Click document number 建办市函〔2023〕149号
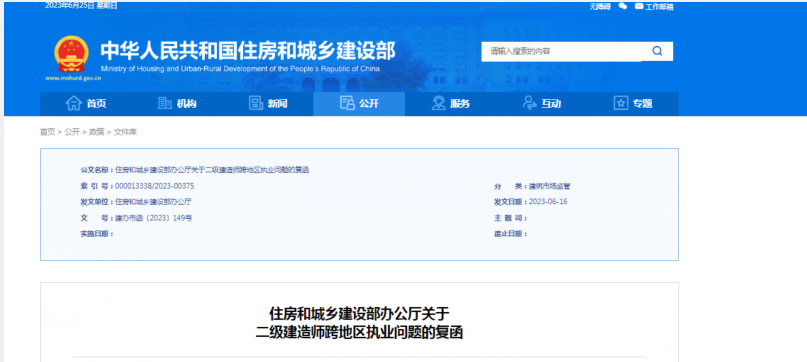Image resolution: width=807 pixels, height=362 pixels. click(x=154, y=218)
